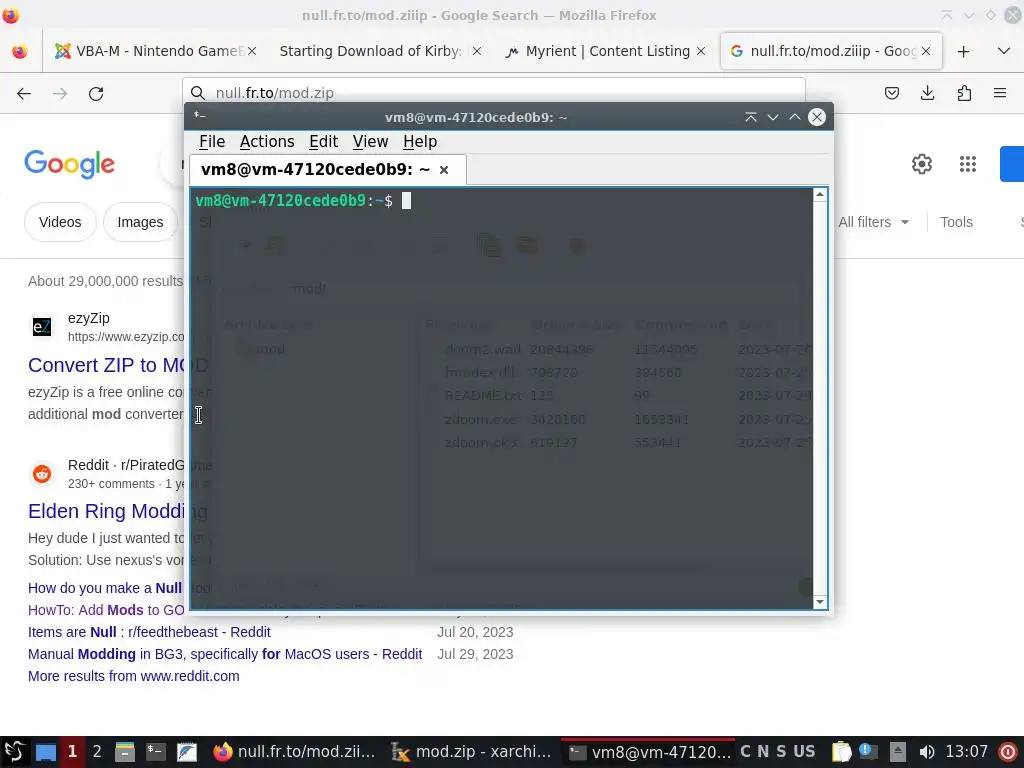Expand the list all tabs chevron

pyautogui.click(x=1004, y=51)
